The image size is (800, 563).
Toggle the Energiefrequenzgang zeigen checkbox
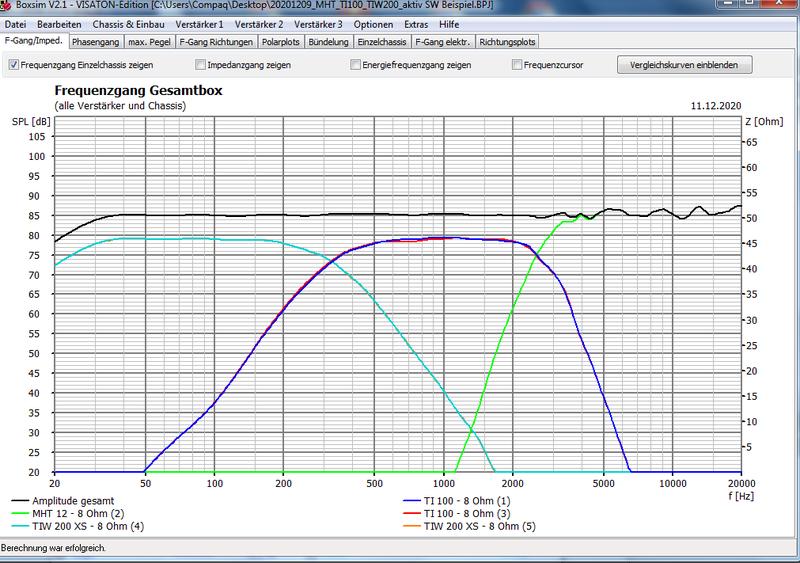pos(356,65)
